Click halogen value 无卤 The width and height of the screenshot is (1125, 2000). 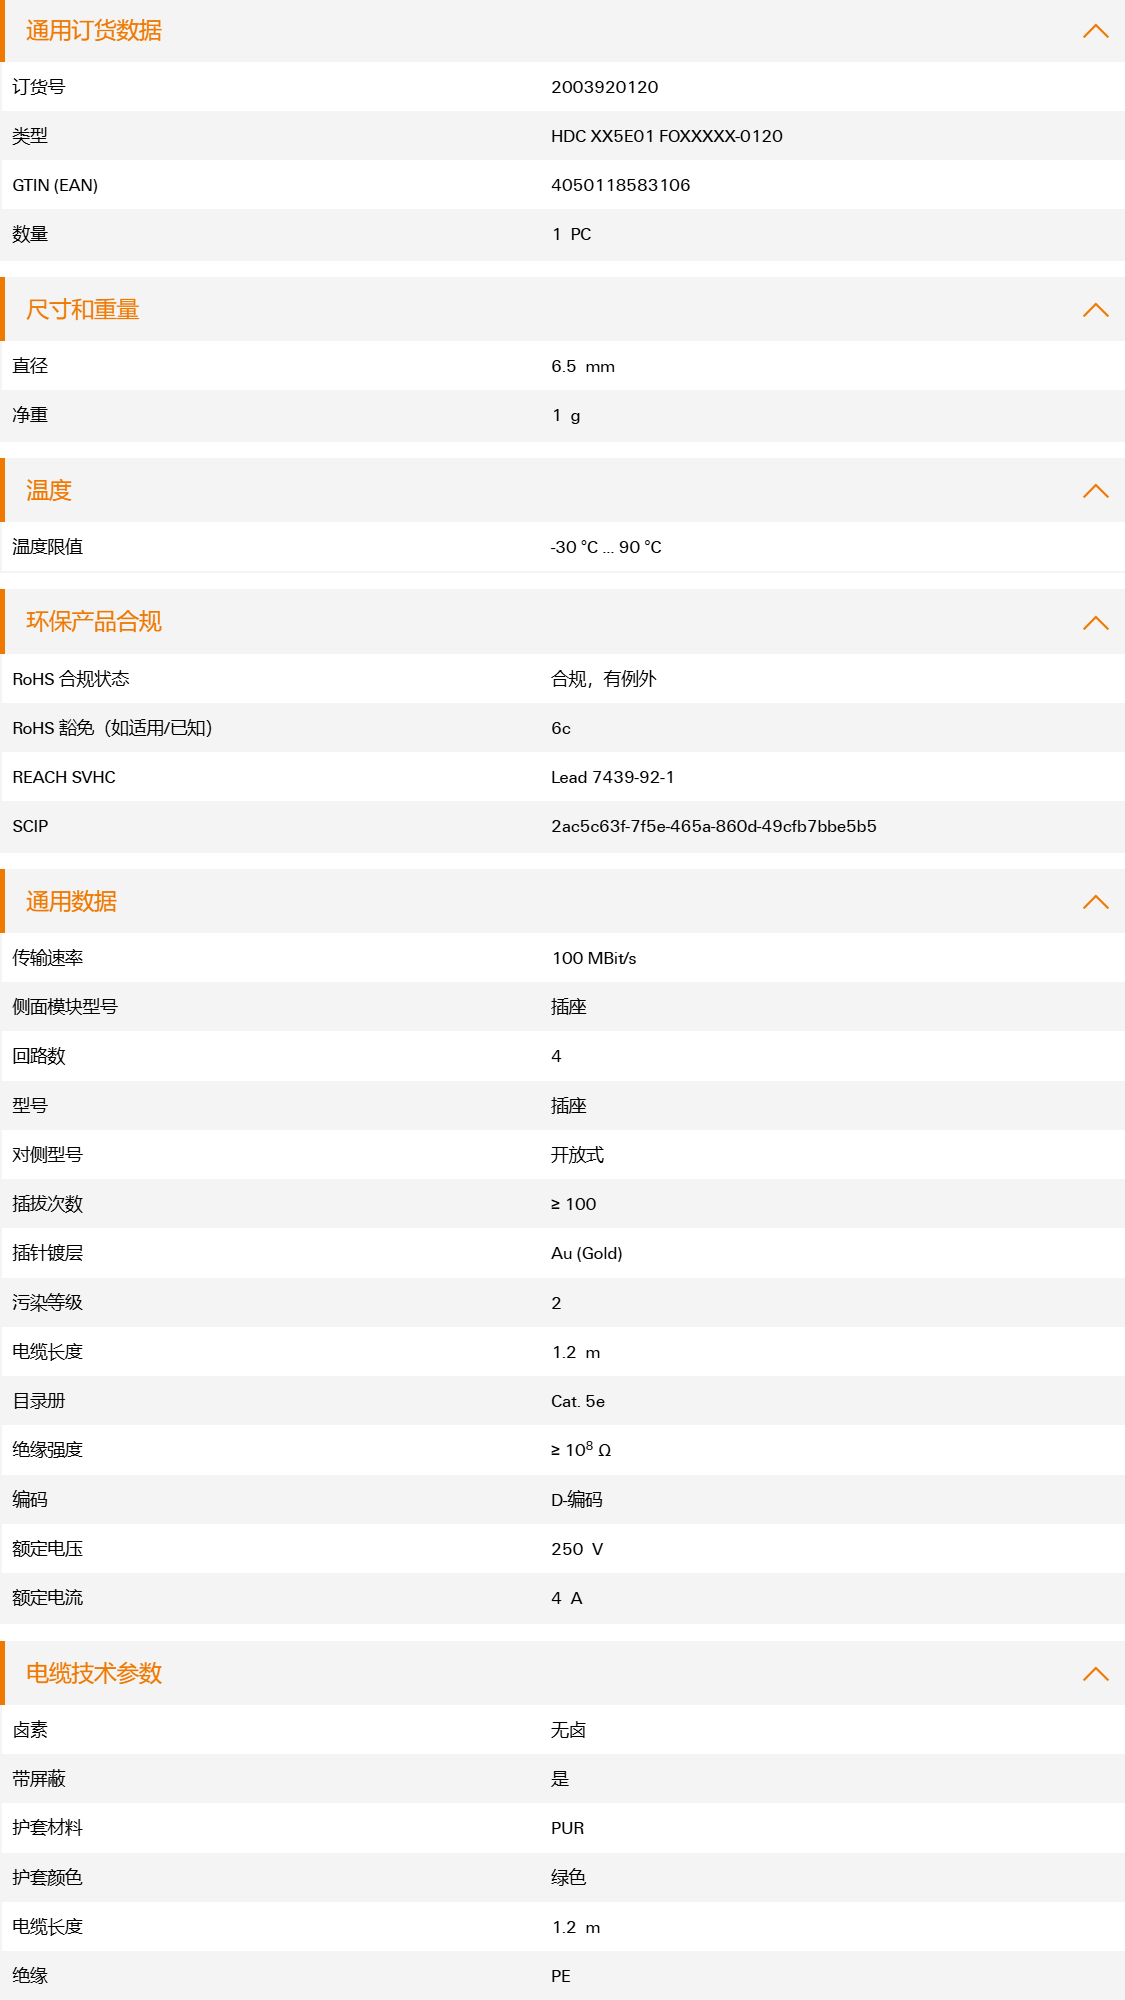(569, 1730)
